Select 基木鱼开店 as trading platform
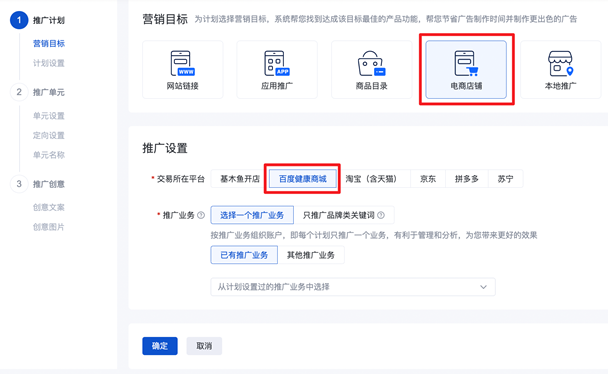The image size is (608, 374). coord(240,179)
